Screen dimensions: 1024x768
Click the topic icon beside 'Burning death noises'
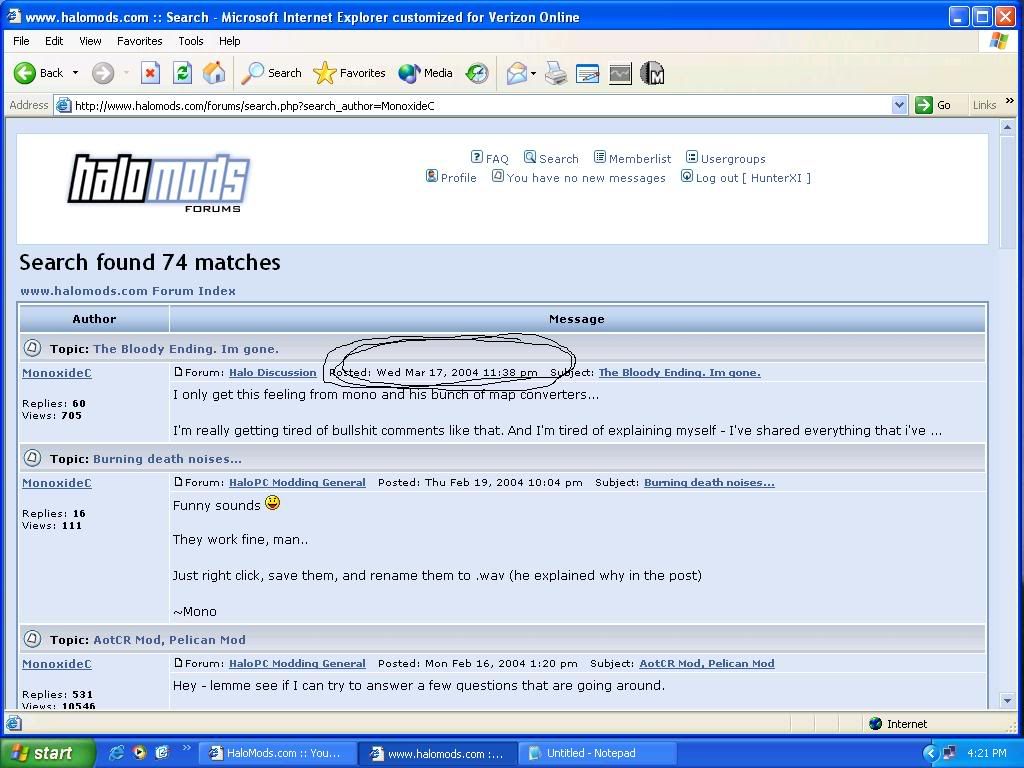pyautogui.click(x=32, y=458)
